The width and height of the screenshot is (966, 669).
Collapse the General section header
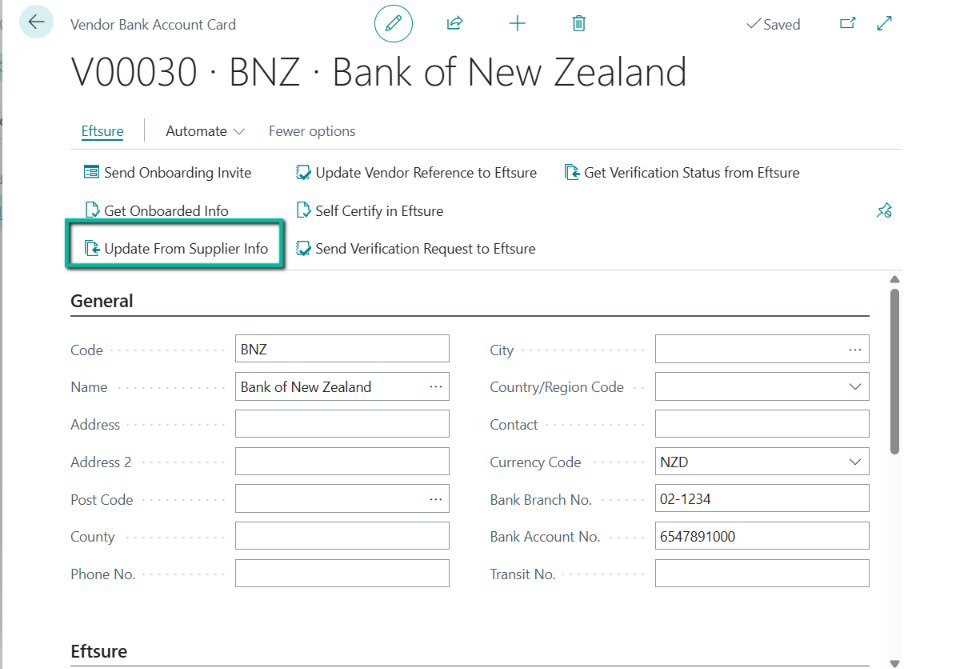102,301
